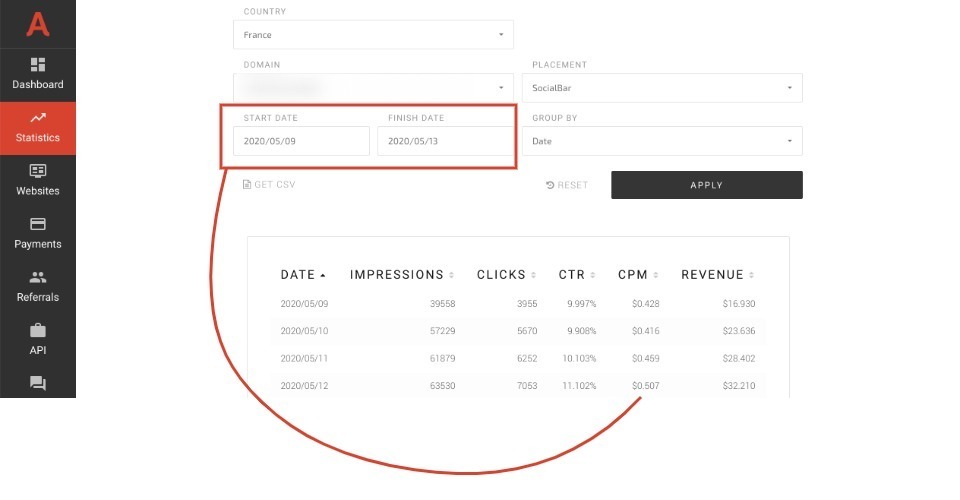
Task: Click the Apply button
Action: (x=707, y=185)
